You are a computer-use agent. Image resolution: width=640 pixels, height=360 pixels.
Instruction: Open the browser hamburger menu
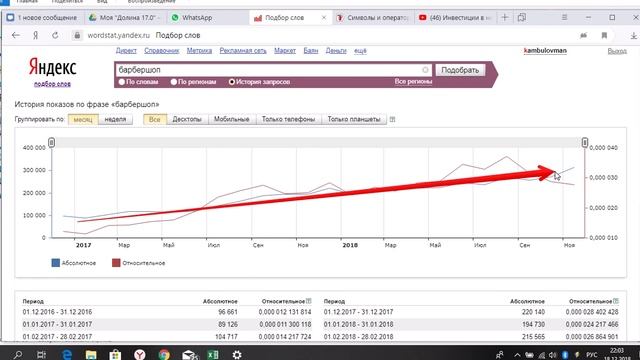click(564, 18)
